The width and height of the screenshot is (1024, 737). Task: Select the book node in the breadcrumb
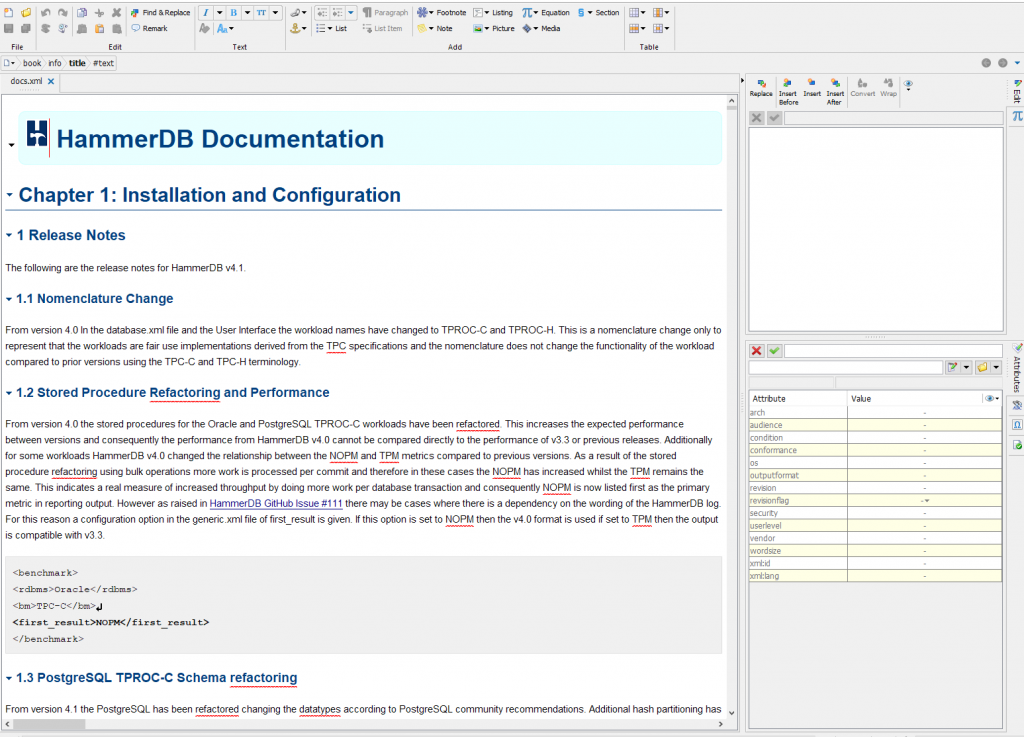click(31, 62)
